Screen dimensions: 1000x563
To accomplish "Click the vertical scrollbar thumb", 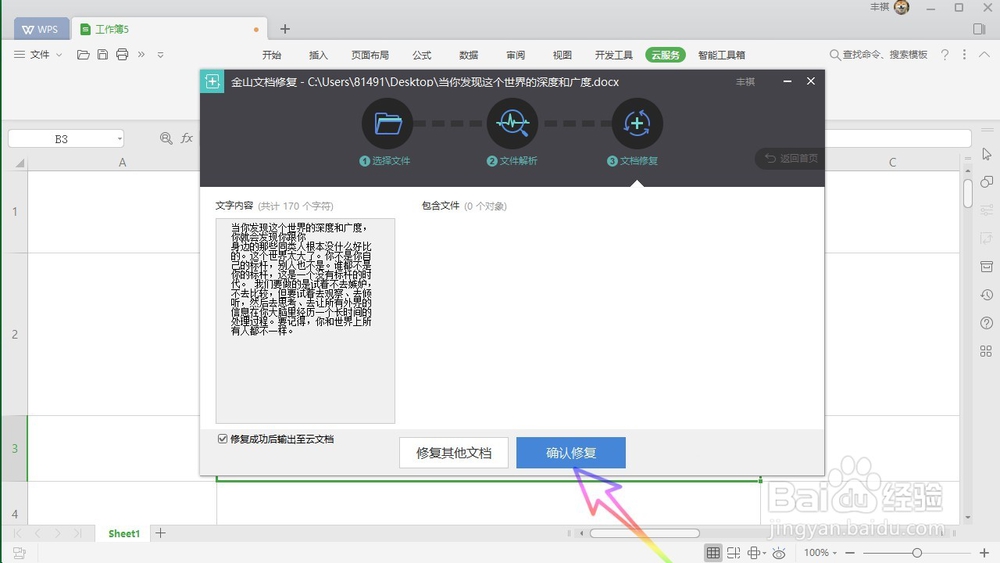I will click(x=967, y=193).
